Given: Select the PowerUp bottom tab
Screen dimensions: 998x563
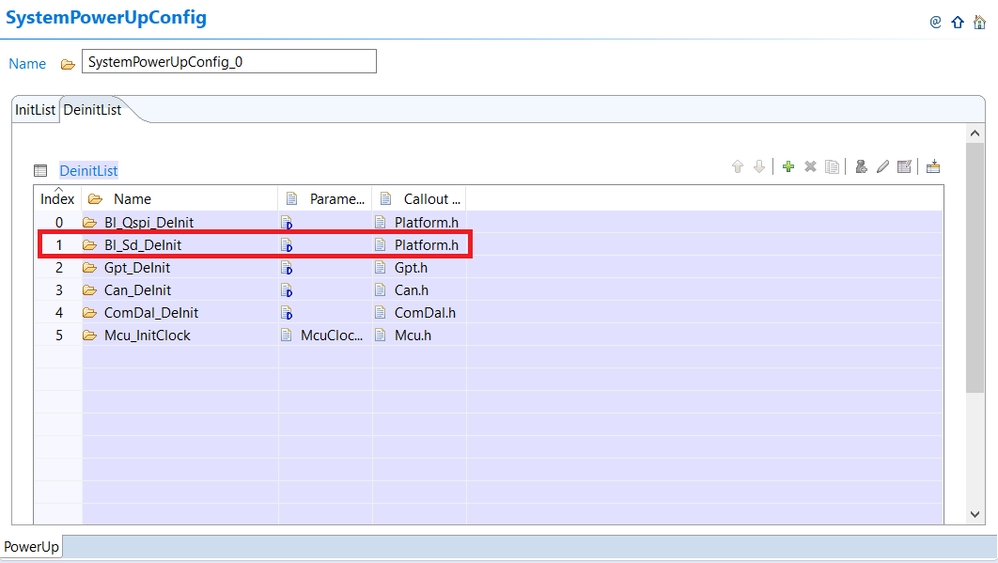Looking at the screenshot, I should point(31,546).
